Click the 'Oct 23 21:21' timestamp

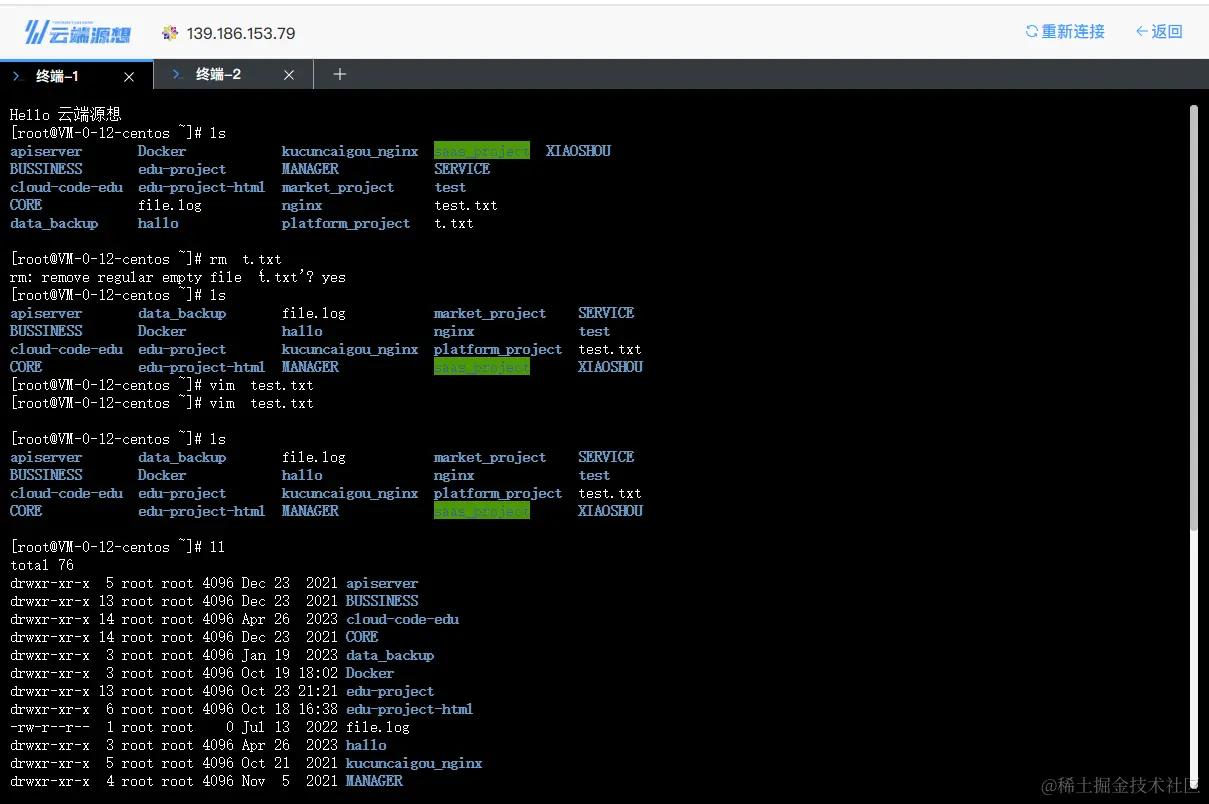pos(290,691)
